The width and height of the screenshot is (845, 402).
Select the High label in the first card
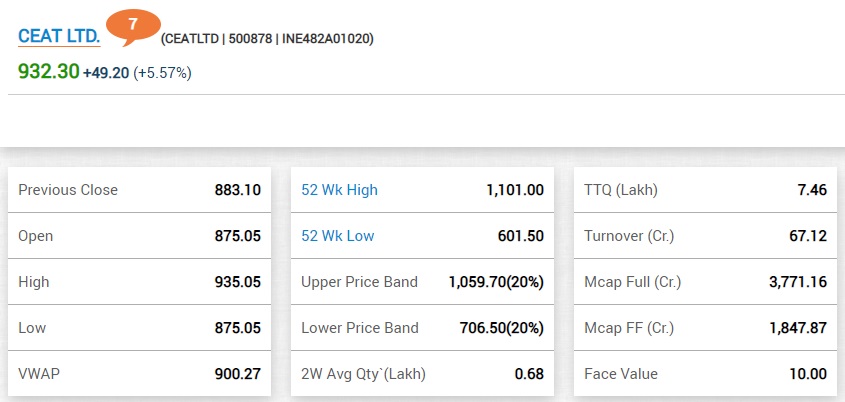(x=33, y=282)
